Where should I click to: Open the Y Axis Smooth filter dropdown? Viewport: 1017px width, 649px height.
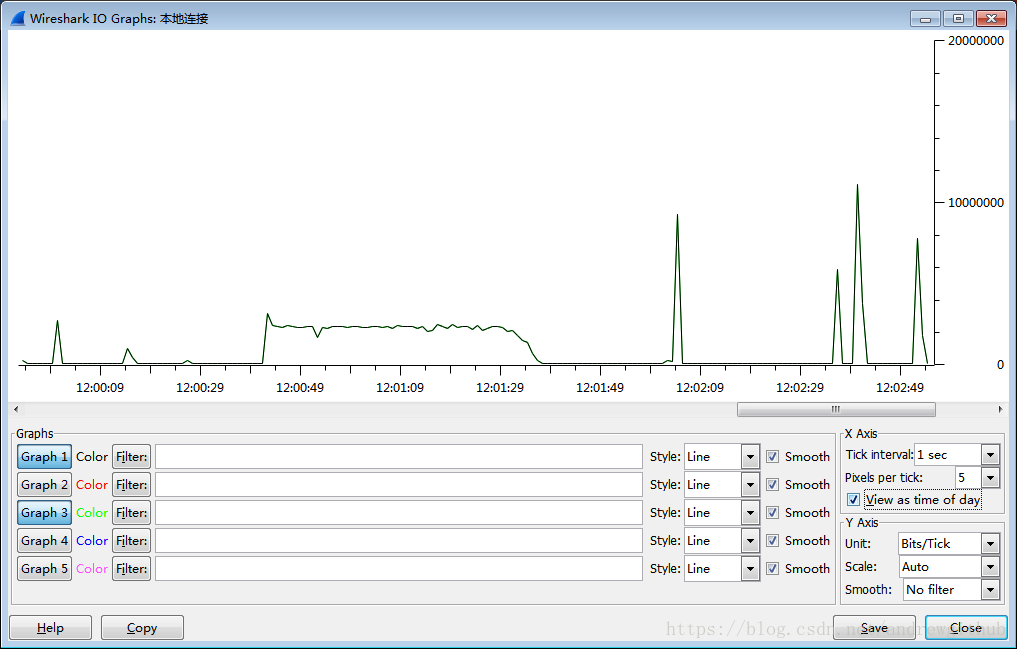click(990, 589)
